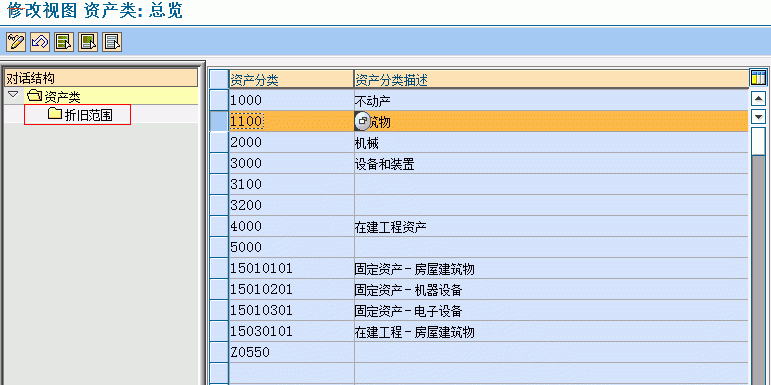Click description cell 机械
The image size is (771, 385).
pyautogui.click(x=551, y=143)
